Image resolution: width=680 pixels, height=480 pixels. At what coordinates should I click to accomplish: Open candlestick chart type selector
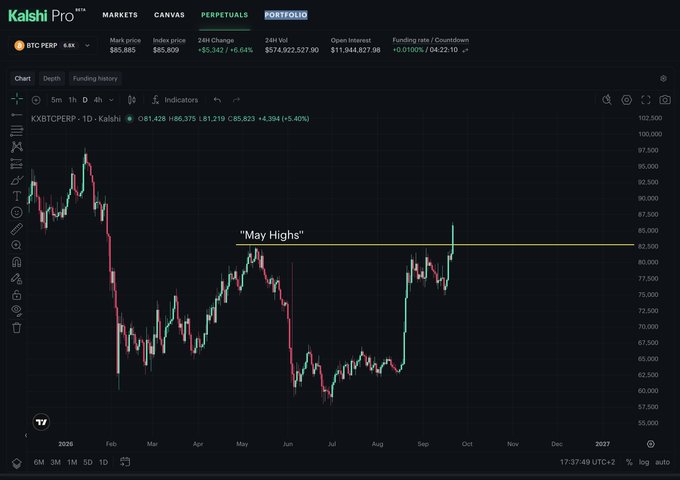pyautogui.click(x=132, y=100)
